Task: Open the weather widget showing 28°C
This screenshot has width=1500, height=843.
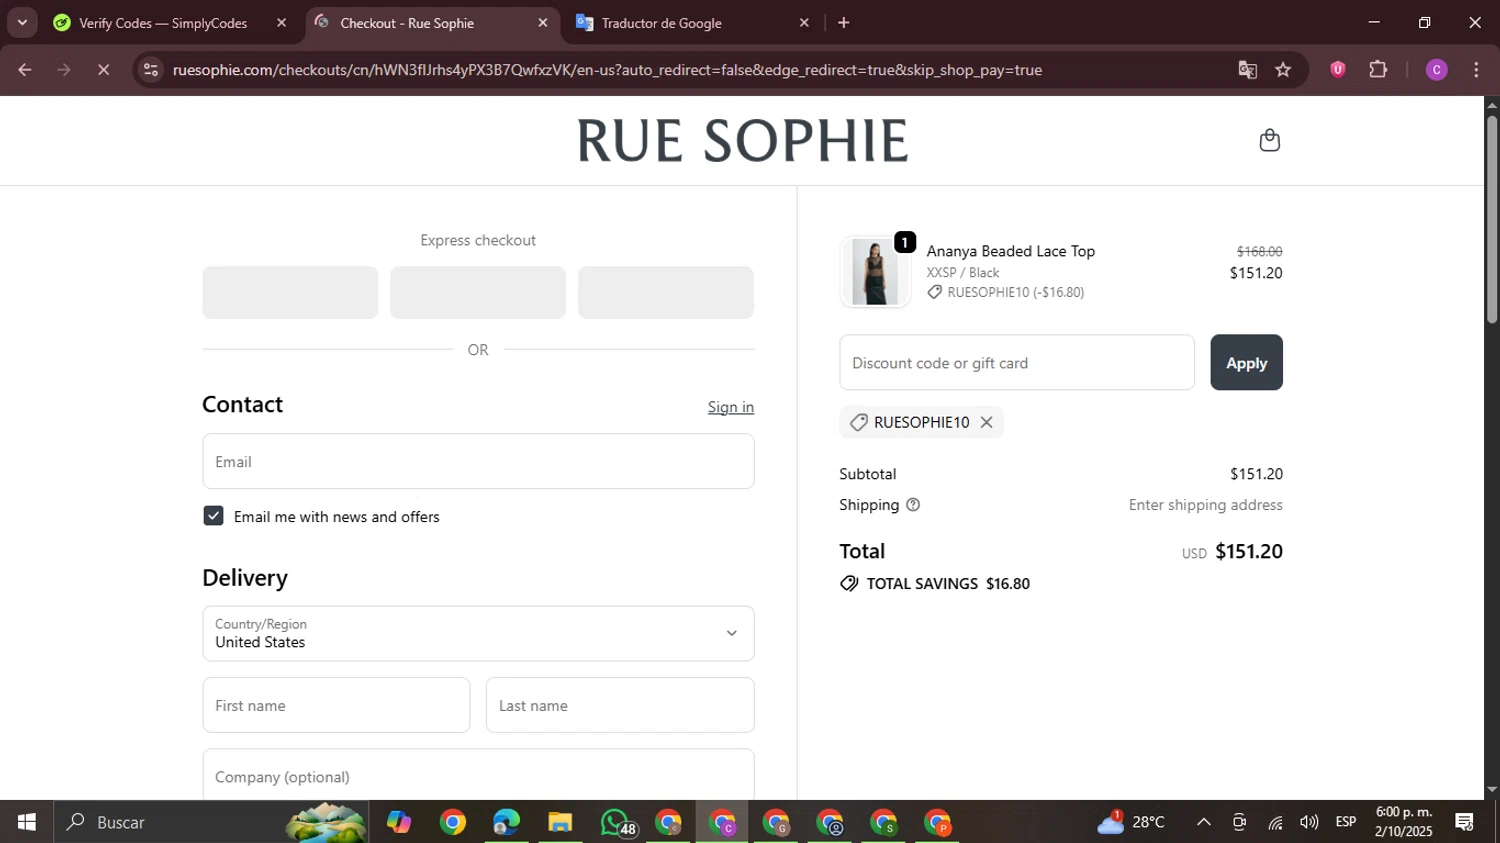Action: tap(1131, 822)
